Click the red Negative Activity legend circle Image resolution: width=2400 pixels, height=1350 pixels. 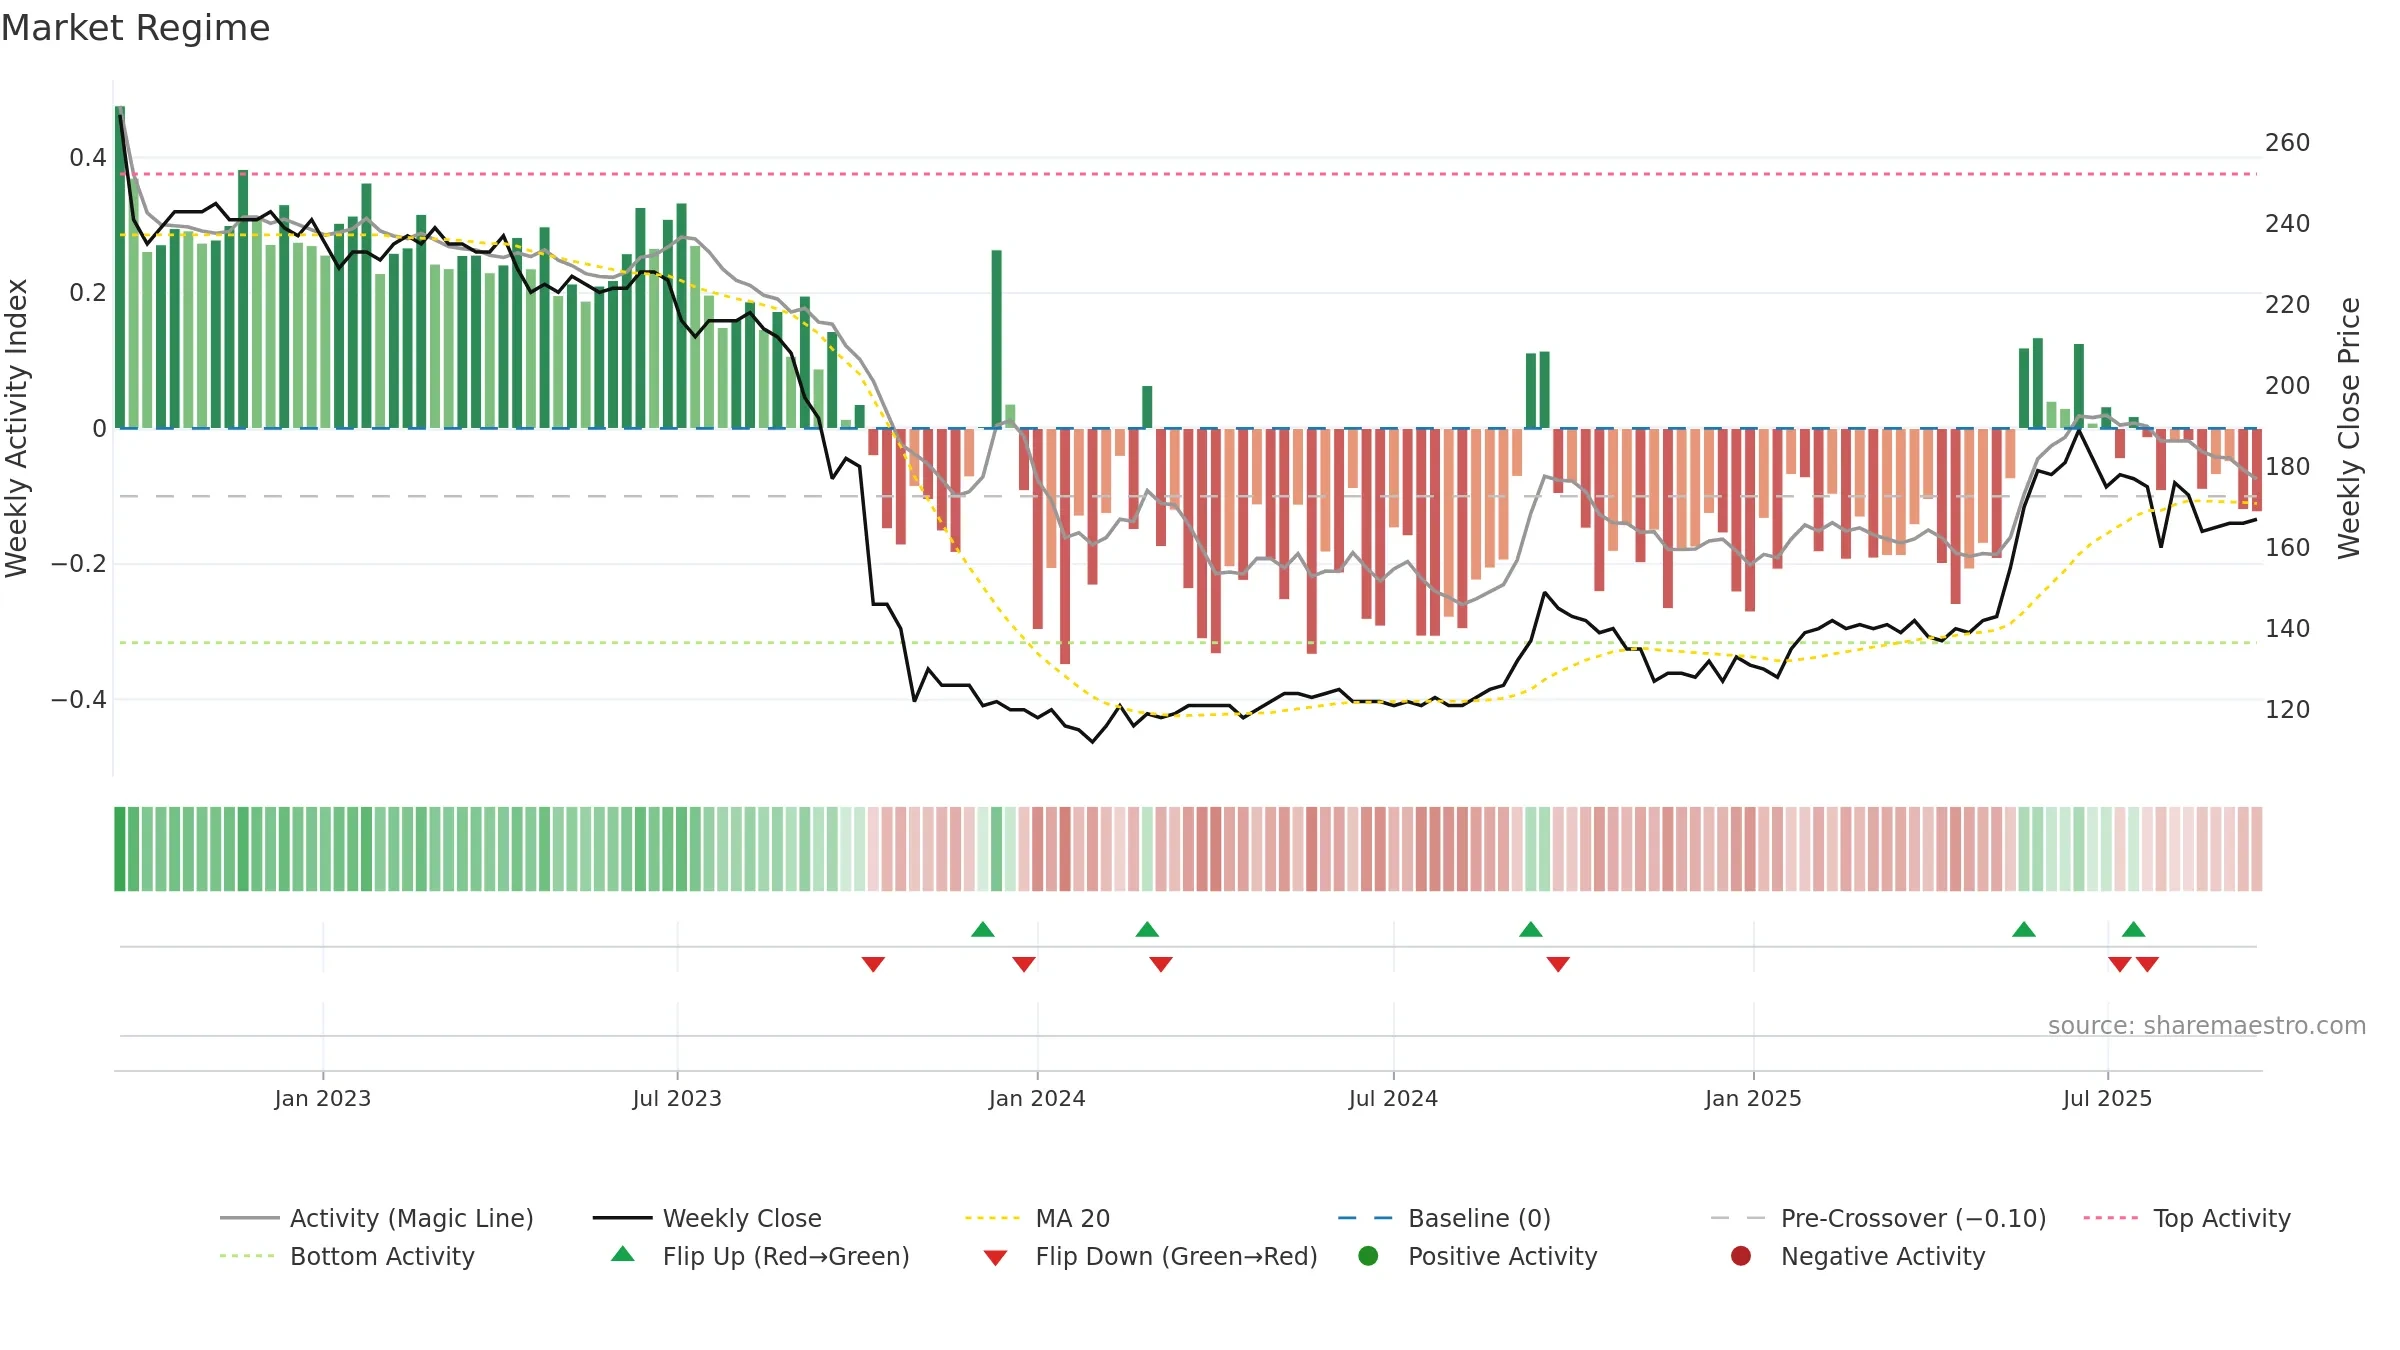(1741, 1256)
